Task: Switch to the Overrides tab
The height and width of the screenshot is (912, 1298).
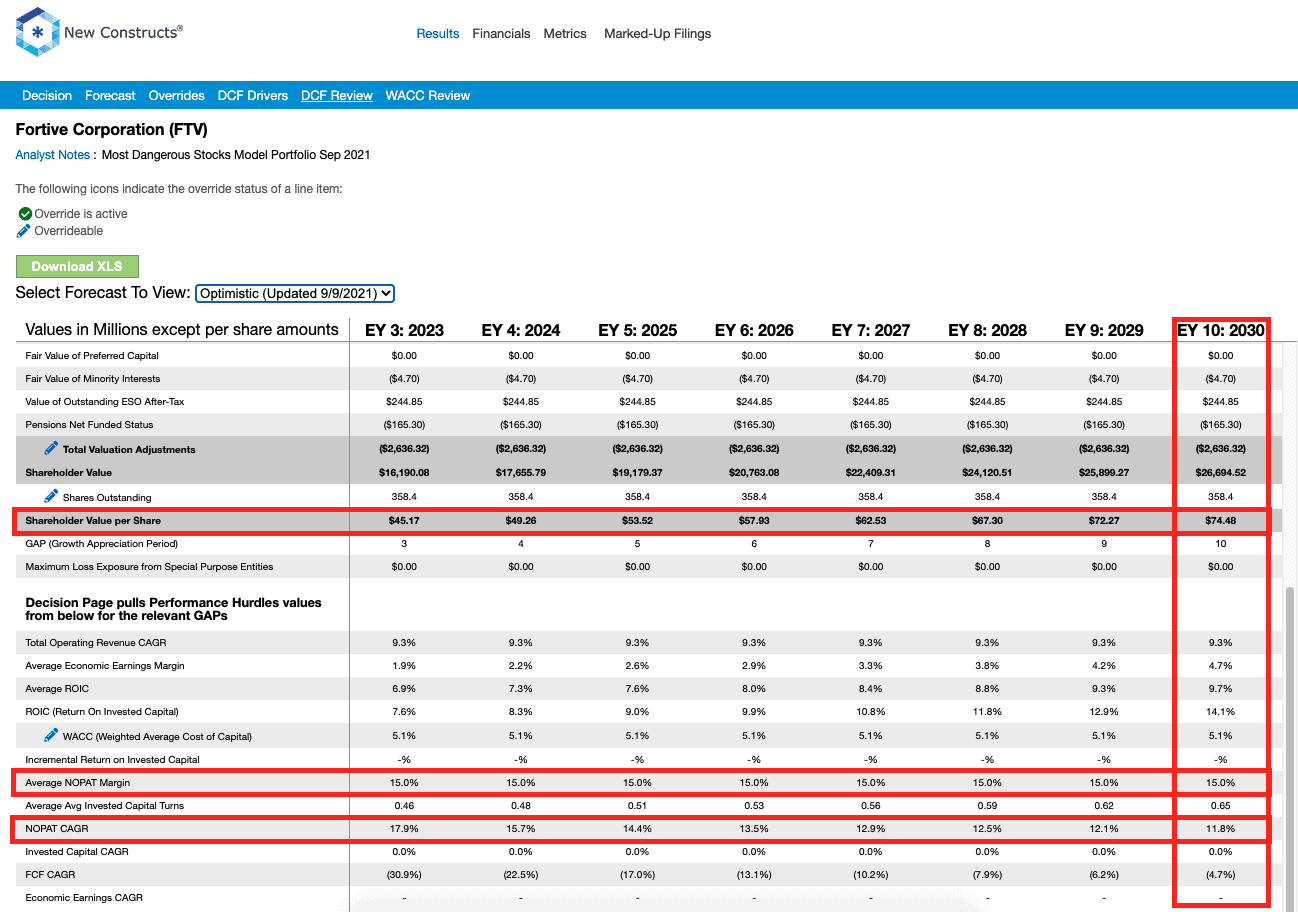Action: coord(176,96)
